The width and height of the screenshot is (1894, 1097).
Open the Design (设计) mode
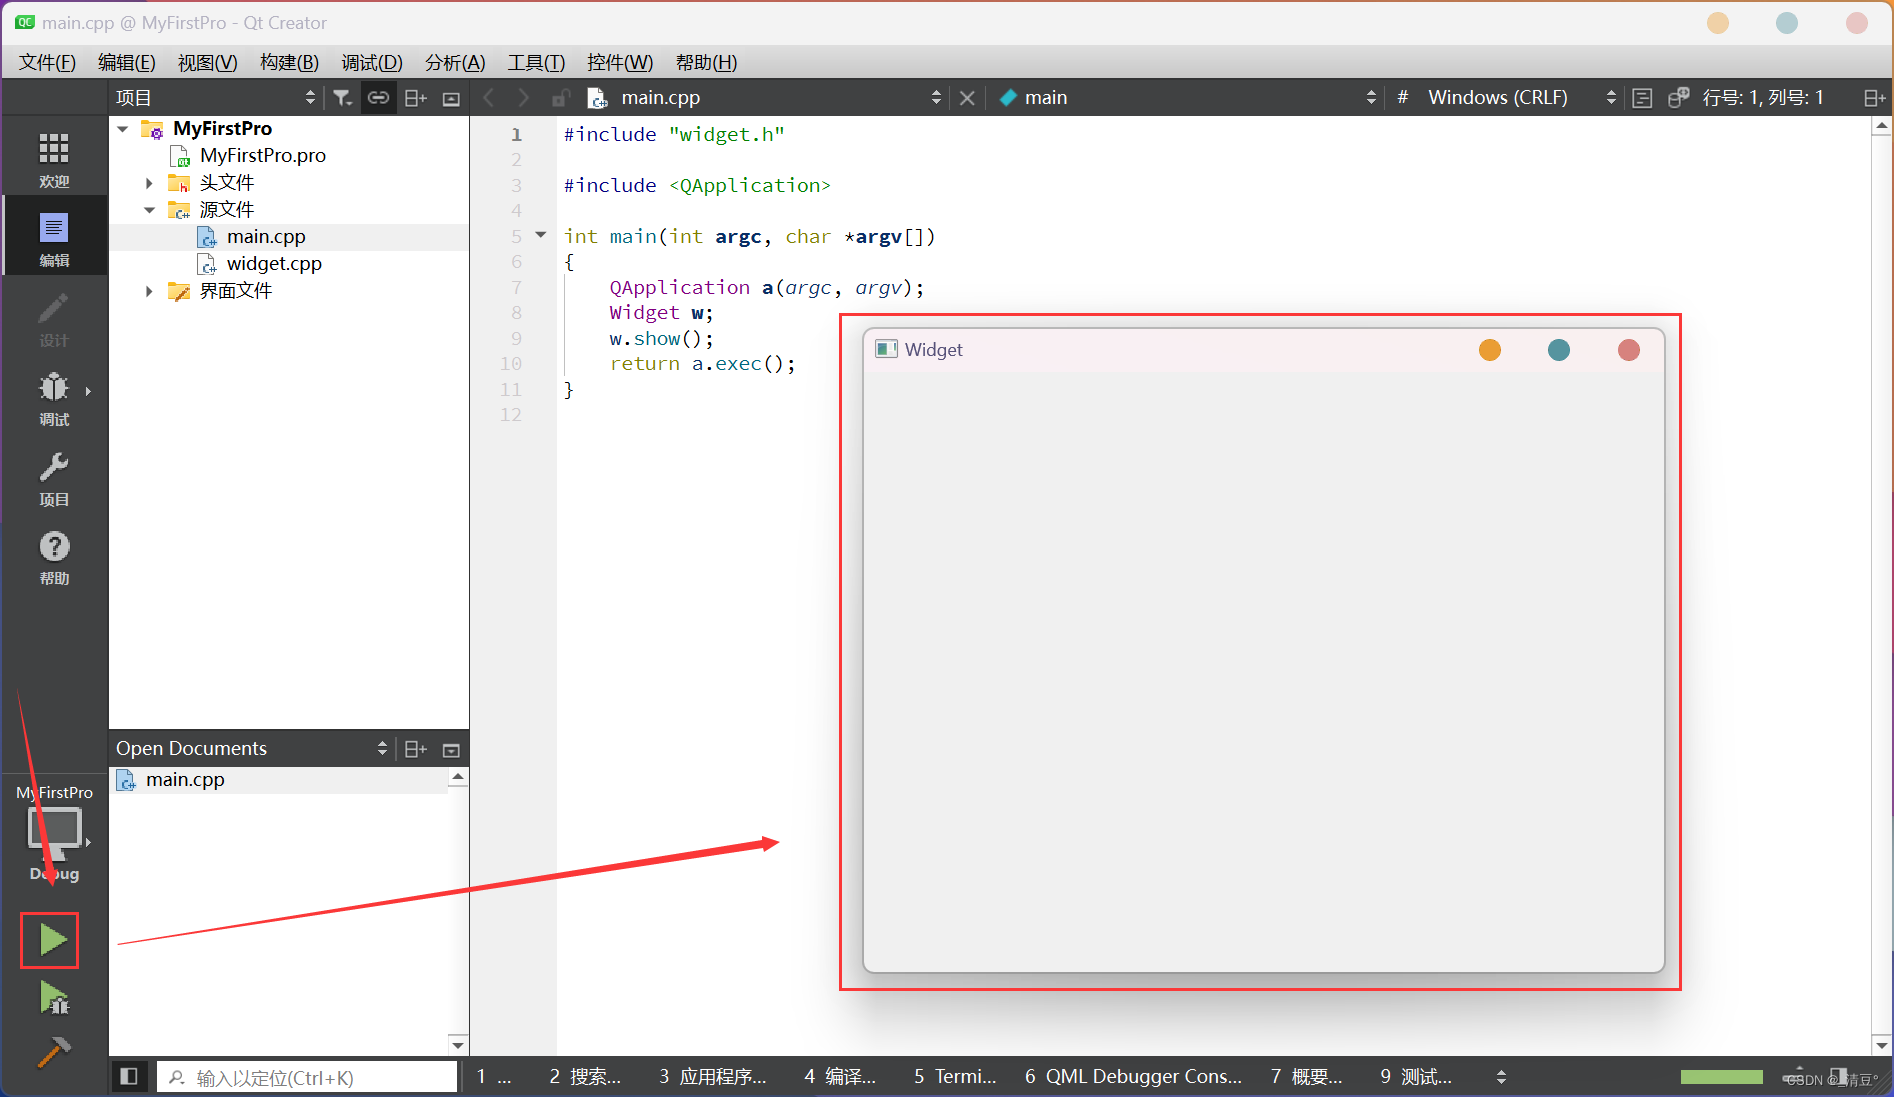point(54,318)
